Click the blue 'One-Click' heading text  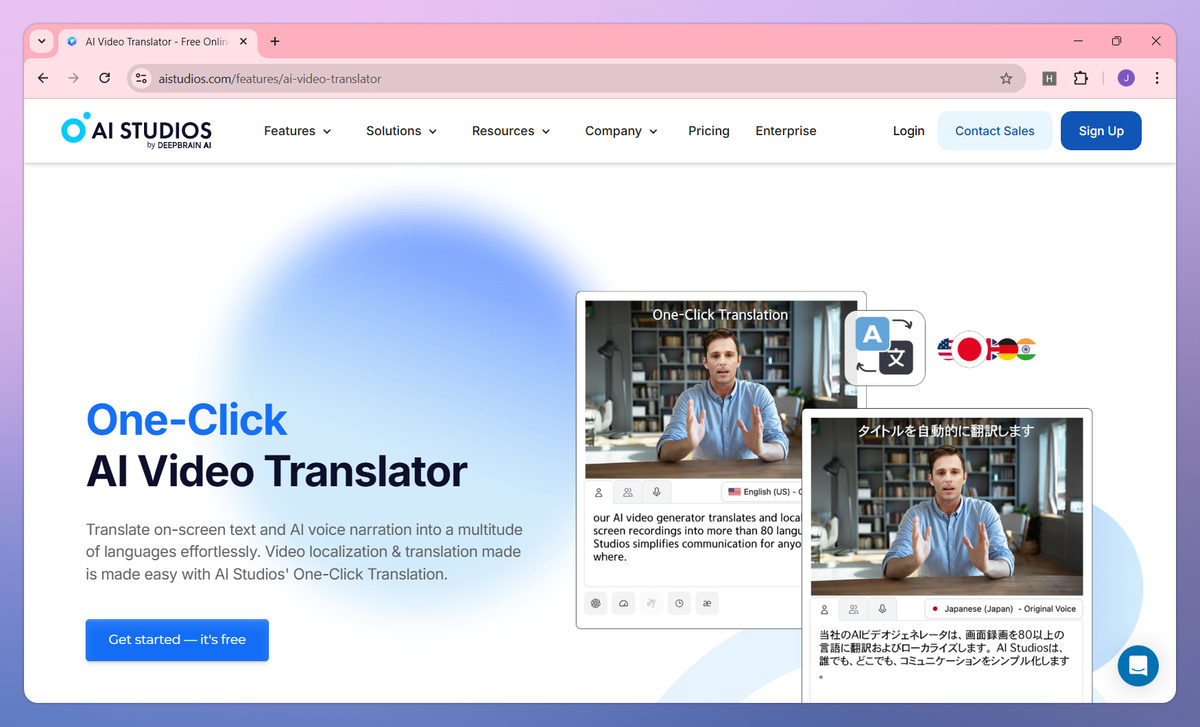coord(187,419)
